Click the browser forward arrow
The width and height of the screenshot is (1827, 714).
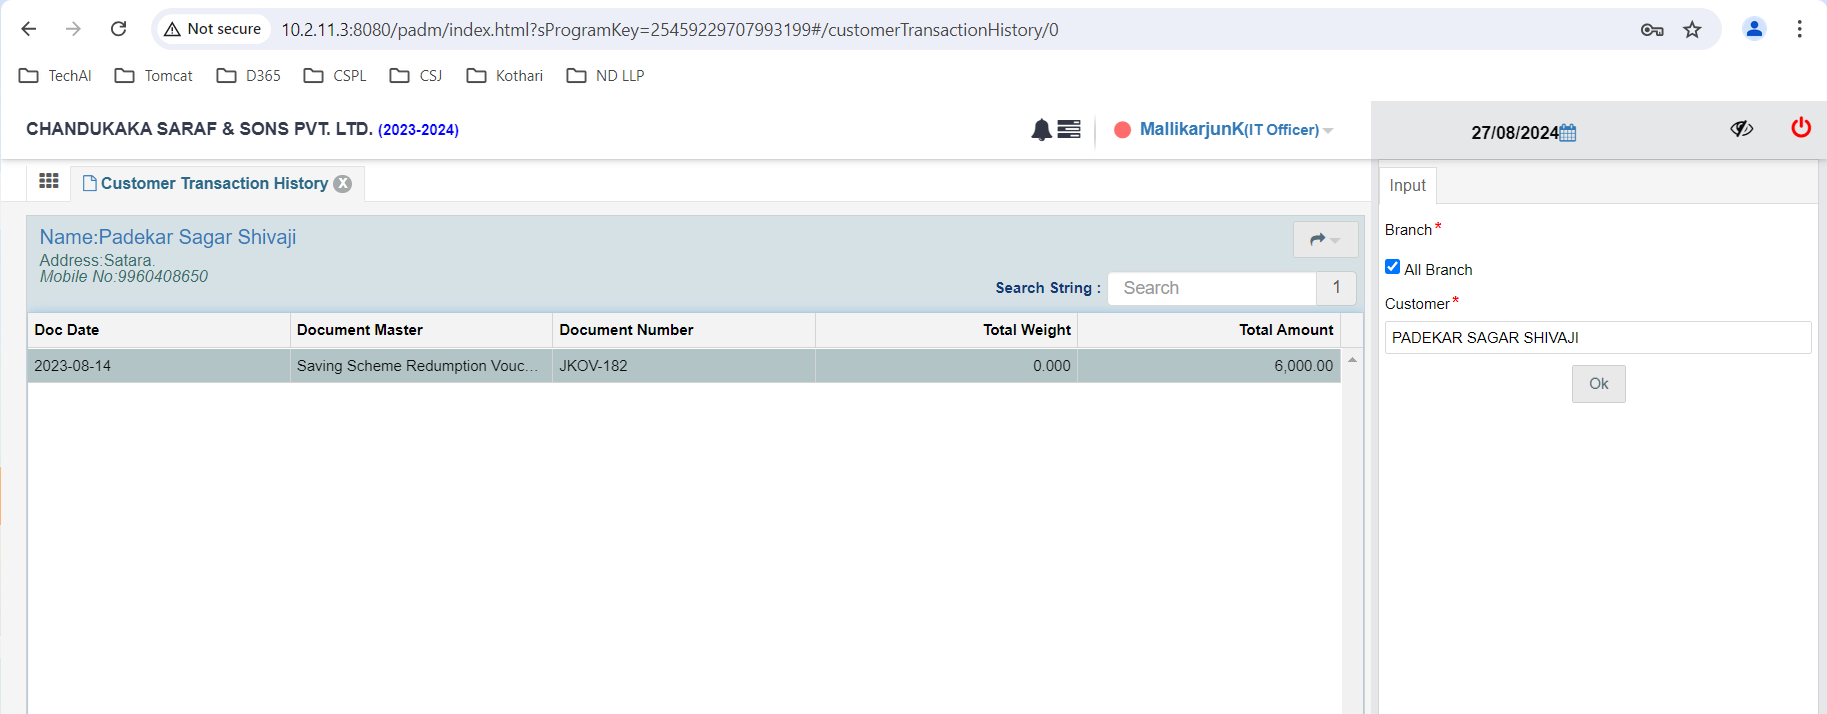(x=73, y=29)
